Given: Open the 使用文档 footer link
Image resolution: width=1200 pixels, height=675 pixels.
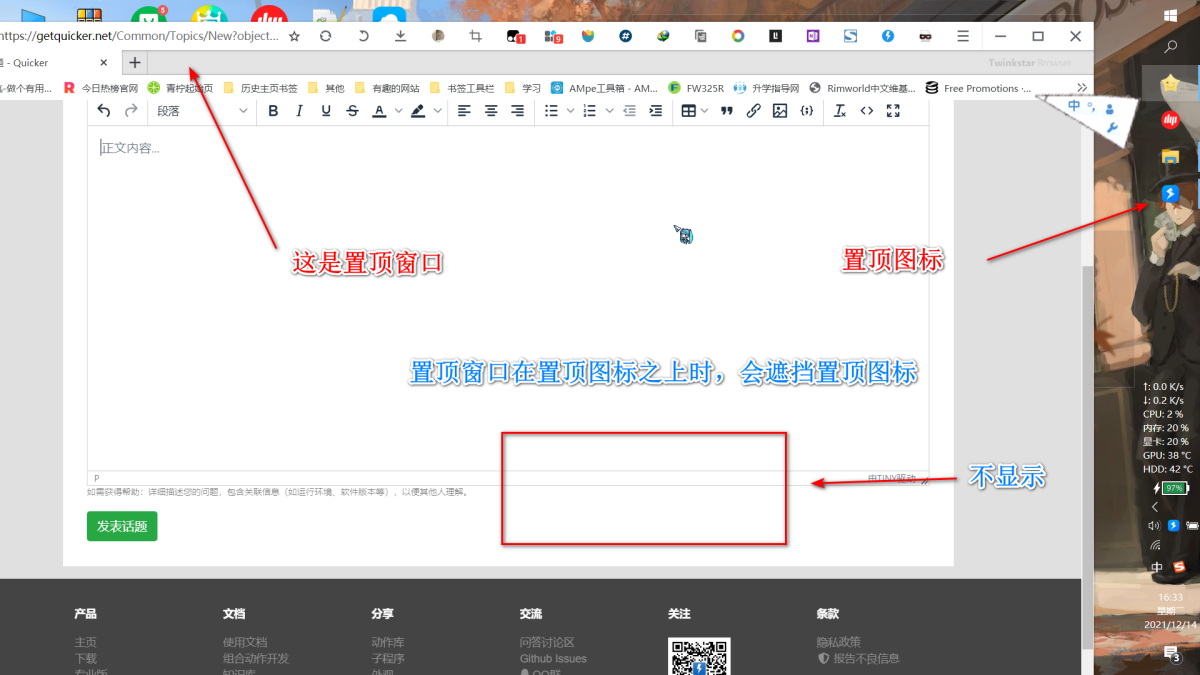Looking at the screenshot, I should (245, 642).
